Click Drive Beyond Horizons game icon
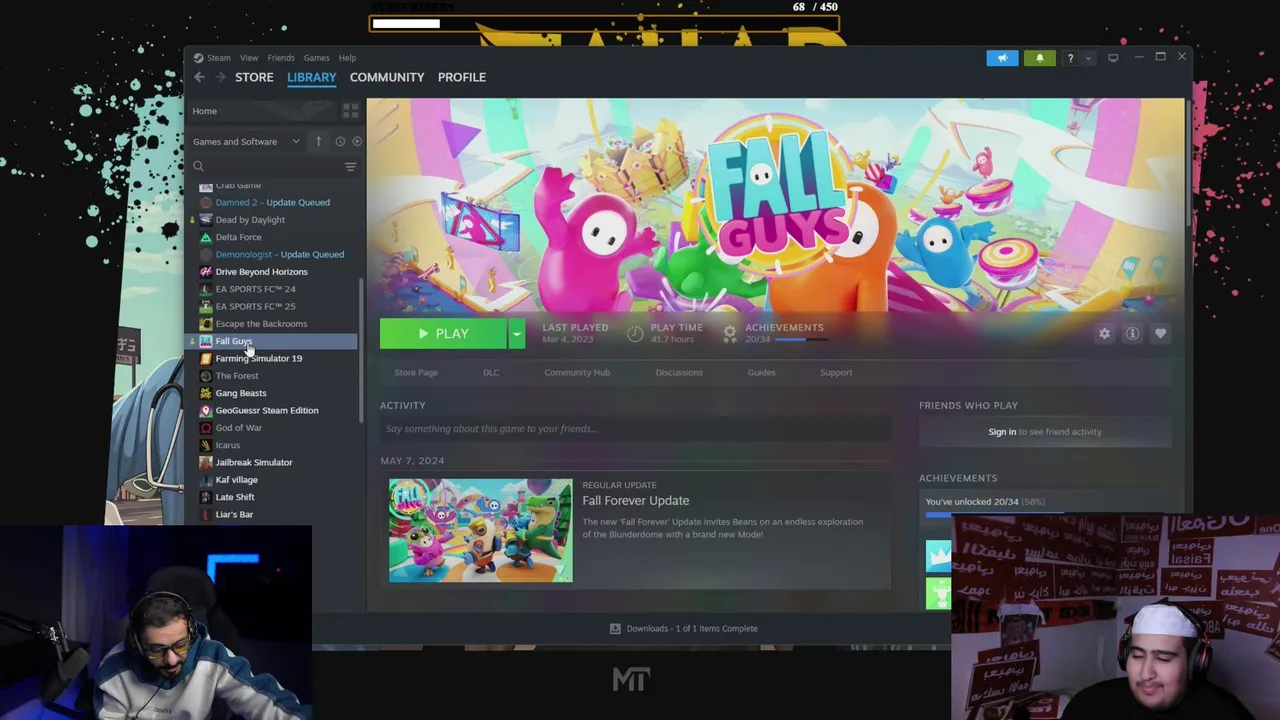The width and height of the screenshot is (1280, 720). (x=206, y=271)
